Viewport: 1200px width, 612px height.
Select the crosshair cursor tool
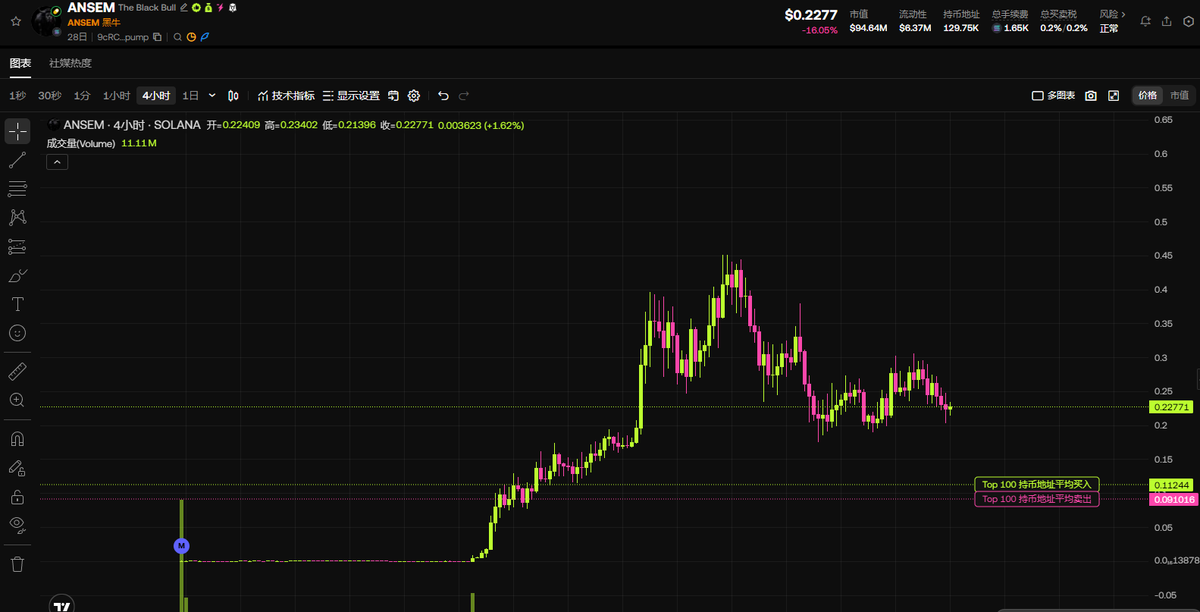(x=17, y=132)
